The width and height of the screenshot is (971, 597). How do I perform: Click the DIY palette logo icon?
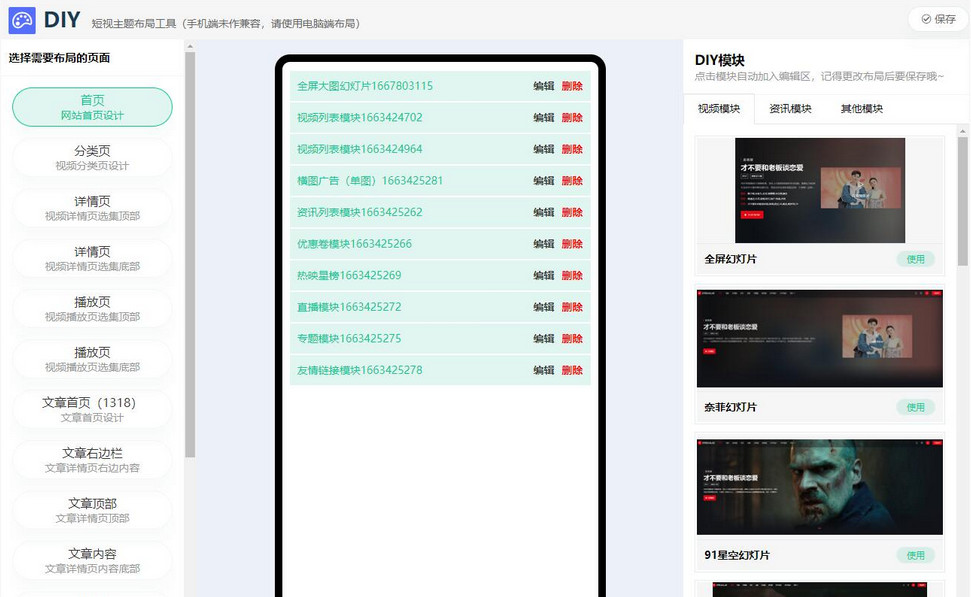[x=22, y=20]
